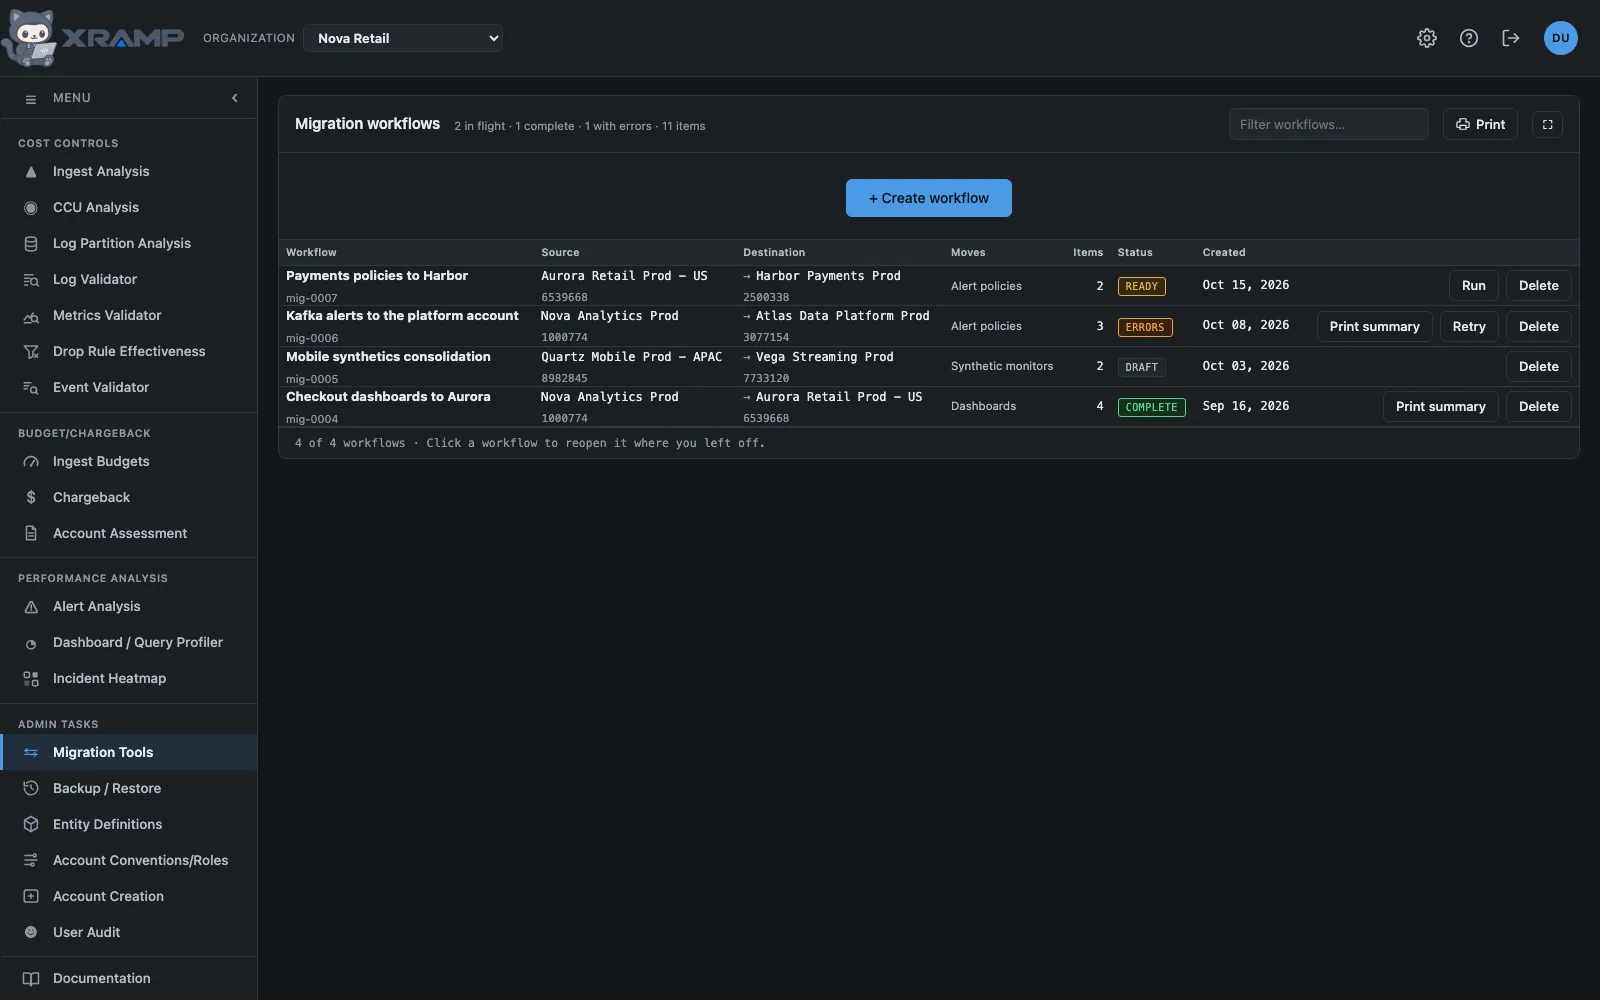Open the DU user avatar
The height and width of the screenshot is (1000, 1600).
click(x=1561, y=38)
